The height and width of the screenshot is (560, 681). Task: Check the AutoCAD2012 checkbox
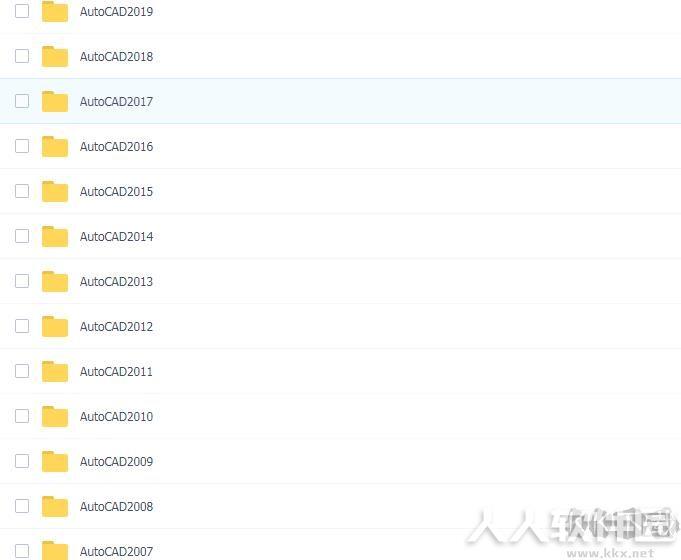pos(22,326)
